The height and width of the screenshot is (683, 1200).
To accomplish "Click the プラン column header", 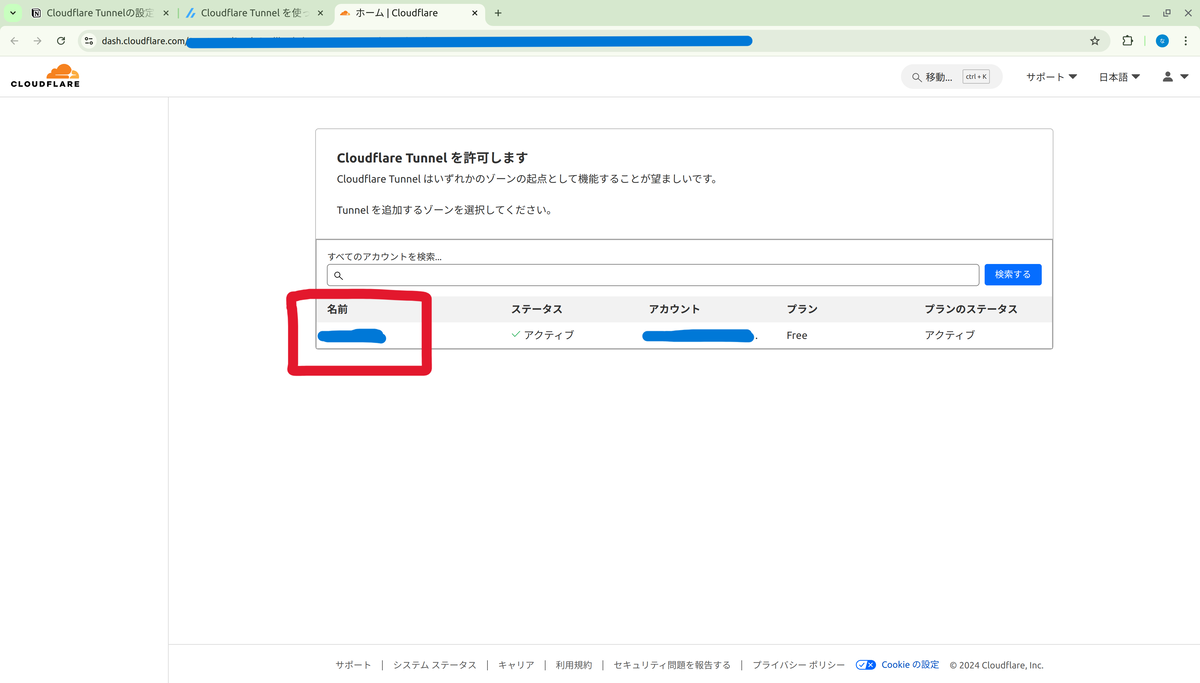I will 802,309.
